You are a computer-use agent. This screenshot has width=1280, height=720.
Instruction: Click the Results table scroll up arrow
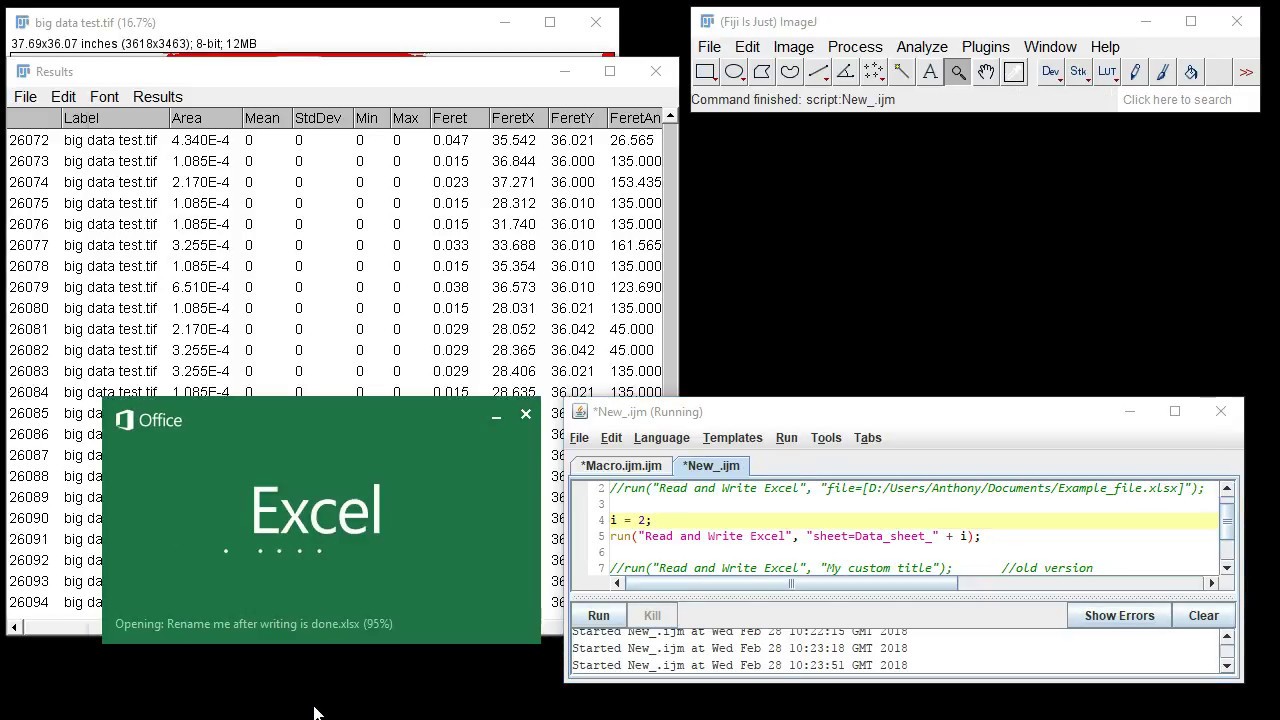(x=670, y=117)
